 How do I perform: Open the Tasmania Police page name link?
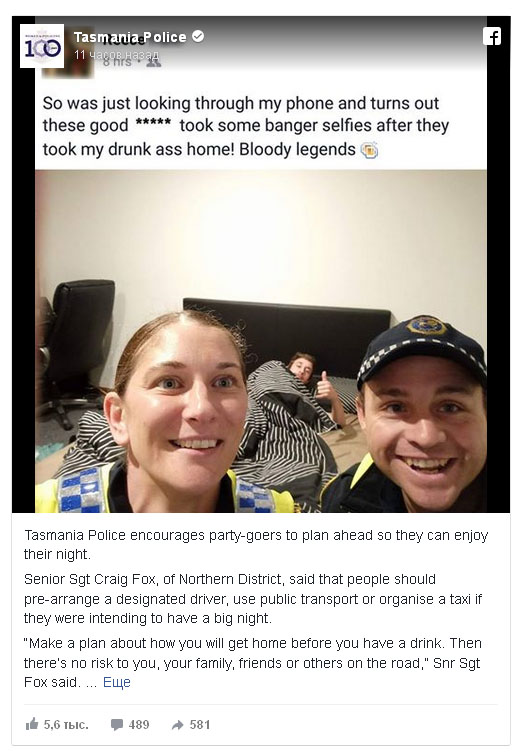[130, 36]
